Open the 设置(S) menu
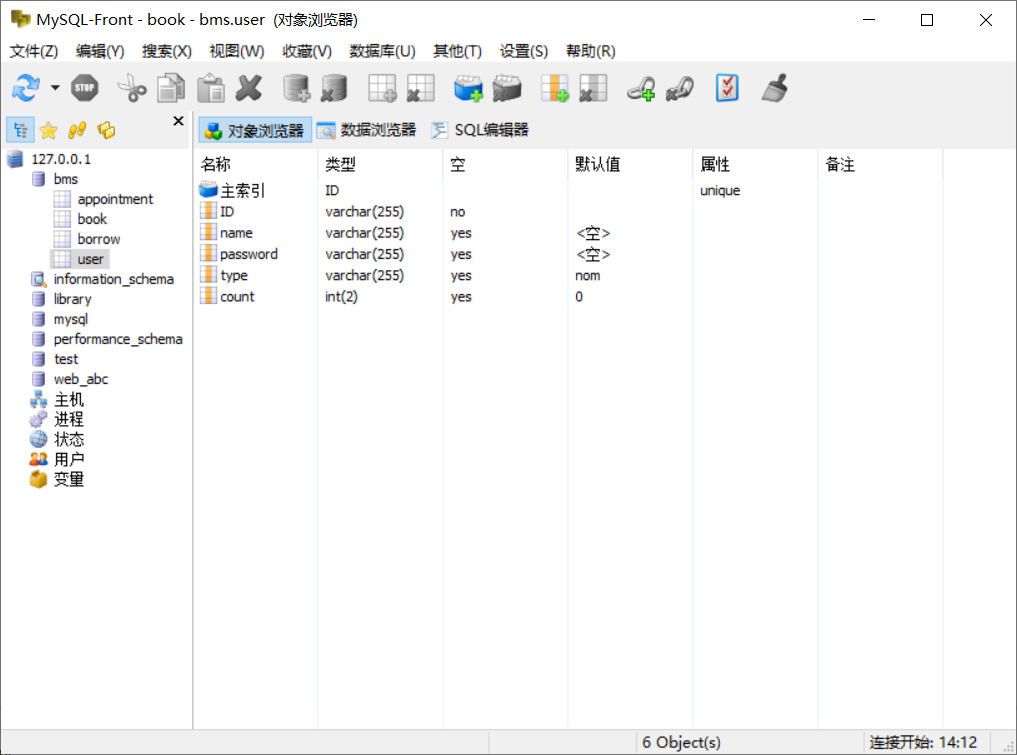Viewport: 1017px width, 755px height. 523,51
